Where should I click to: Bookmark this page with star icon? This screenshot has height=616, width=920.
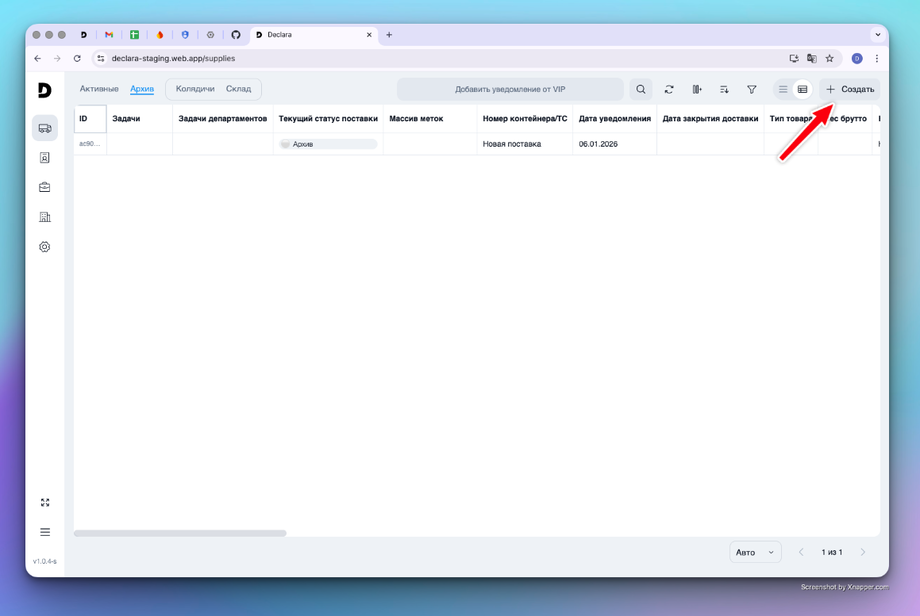830,58
